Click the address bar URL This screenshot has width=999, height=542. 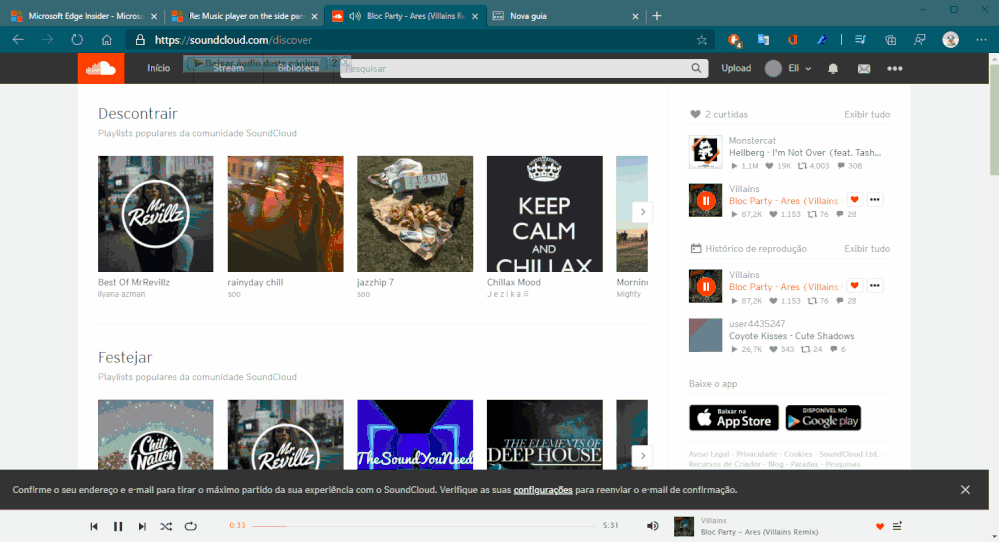tap(233, 40)
